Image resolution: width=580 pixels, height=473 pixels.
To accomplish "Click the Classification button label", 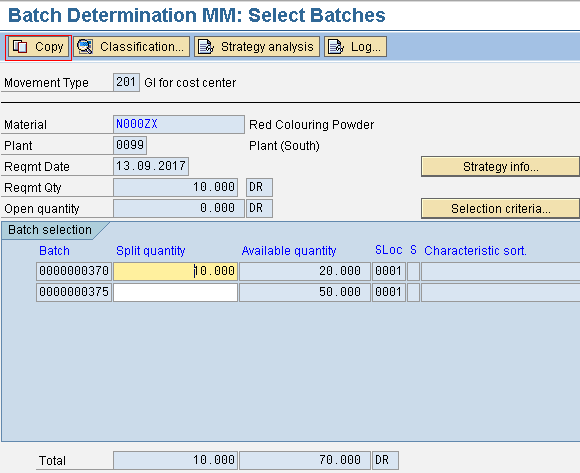I will pyautogui.click(x=142, y=47).
